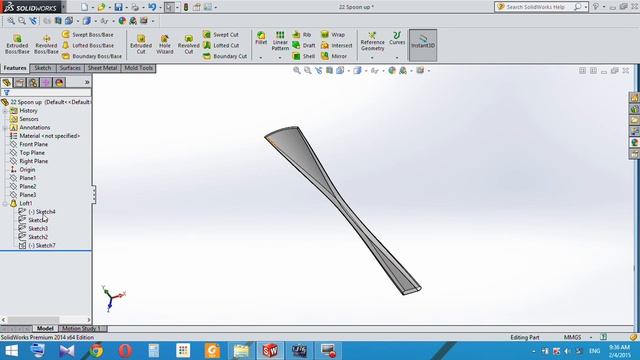The width and height of the screenshot is (640, 360).
Task: Switch to the Surfaces tab
Action: pyautogui.click(x=70, y=68)
